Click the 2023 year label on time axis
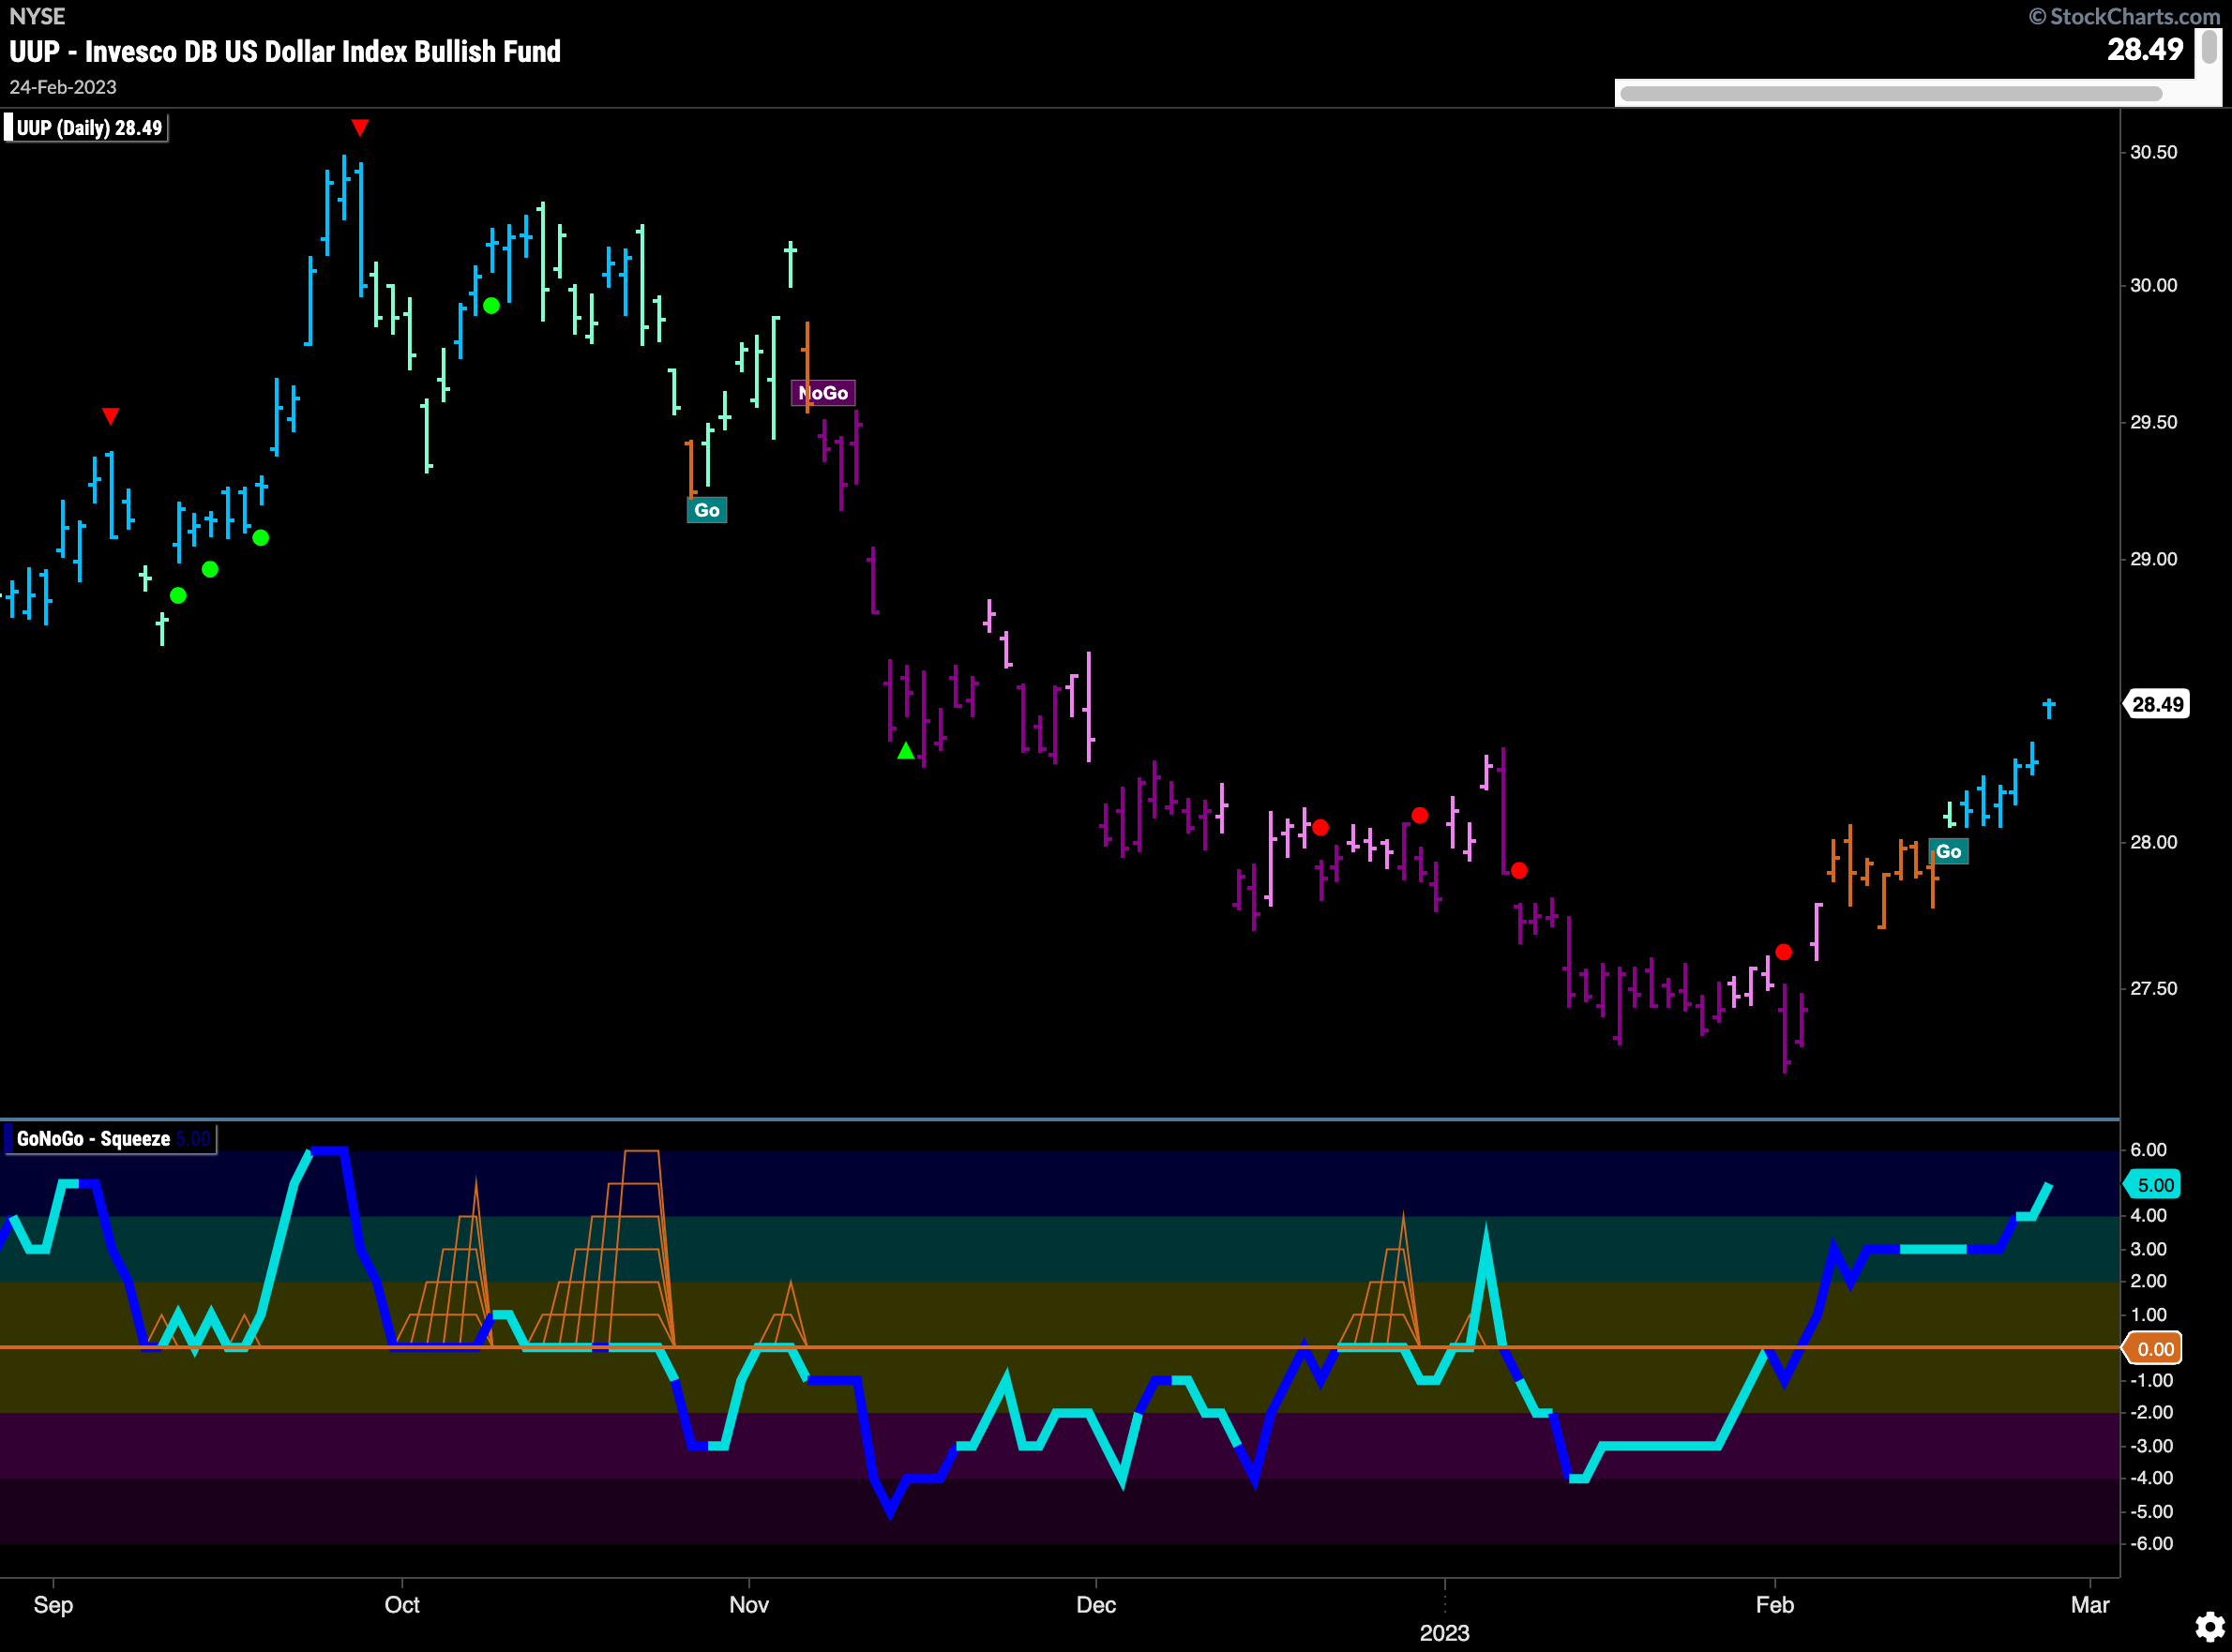The height and width of the screenshot is (1652, 2232). [1444, 1632]
